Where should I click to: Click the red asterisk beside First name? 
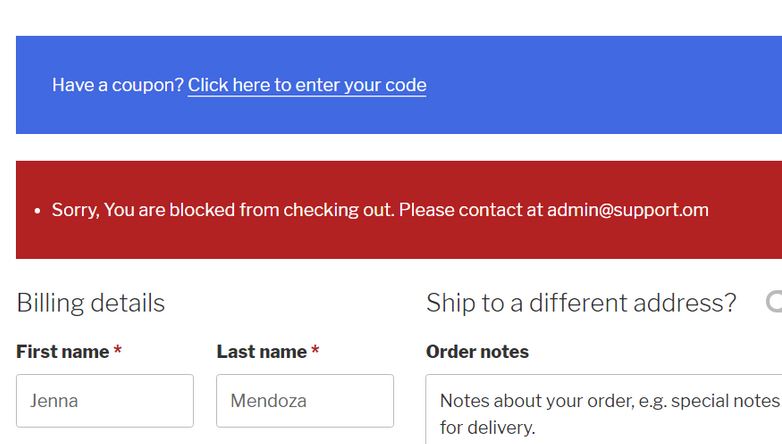118,350
